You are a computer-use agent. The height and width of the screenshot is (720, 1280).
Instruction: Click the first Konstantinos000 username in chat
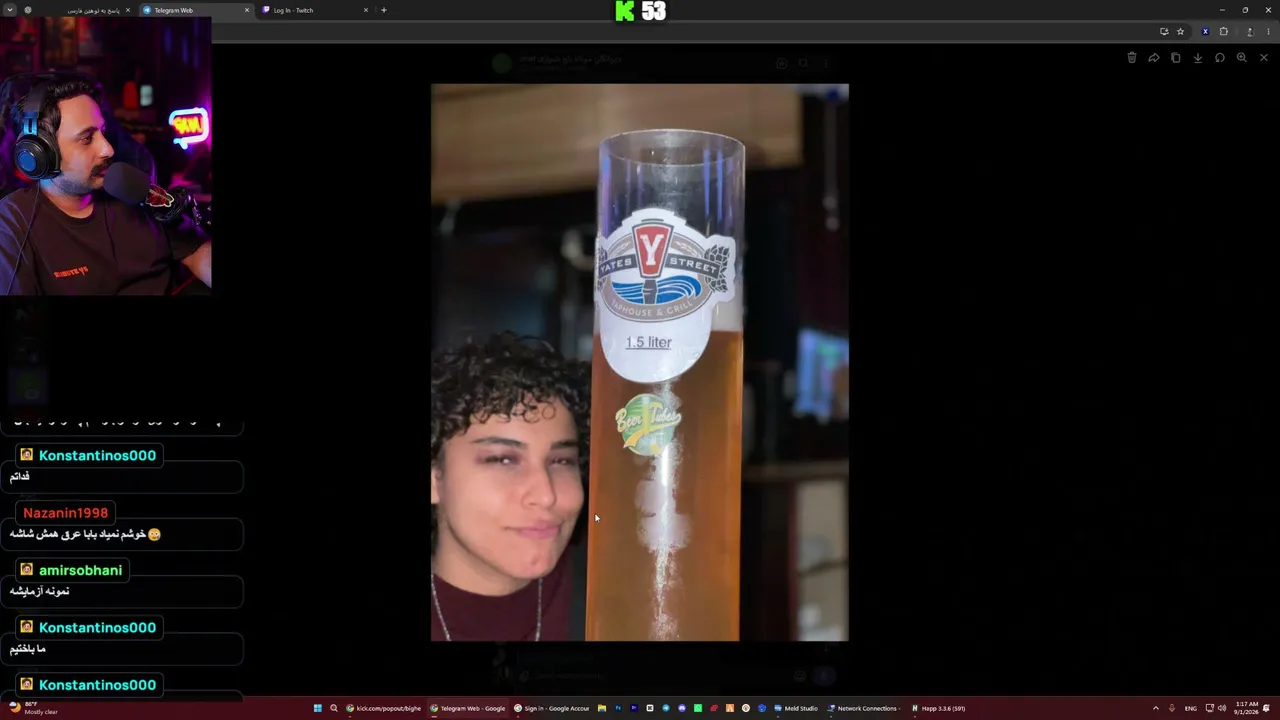97,456
